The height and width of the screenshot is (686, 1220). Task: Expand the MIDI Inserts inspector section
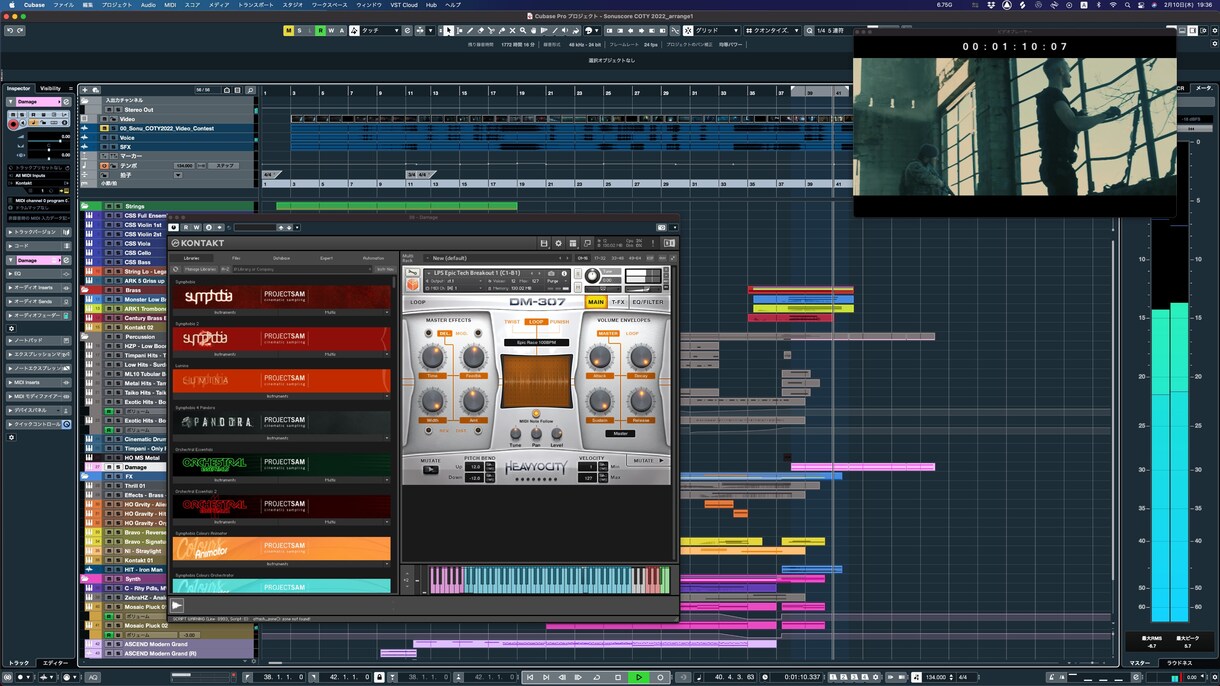pyautogui.click(x=39, y=382)
